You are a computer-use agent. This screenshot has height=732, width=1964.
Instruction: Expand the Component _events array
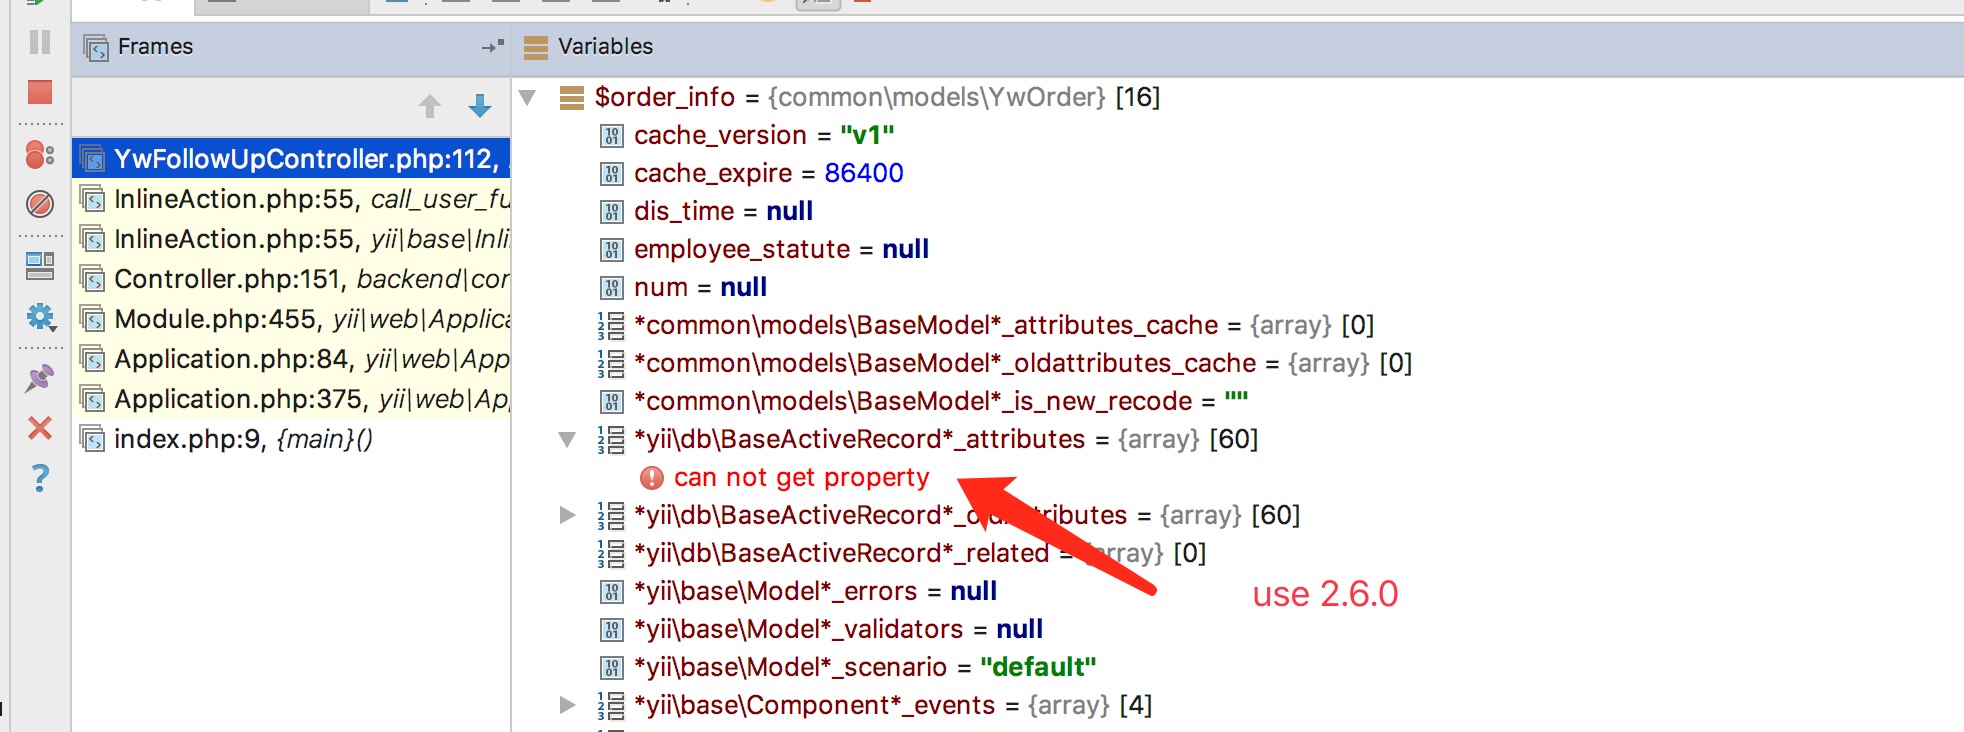pyautogui.click(x=567, y=706)
